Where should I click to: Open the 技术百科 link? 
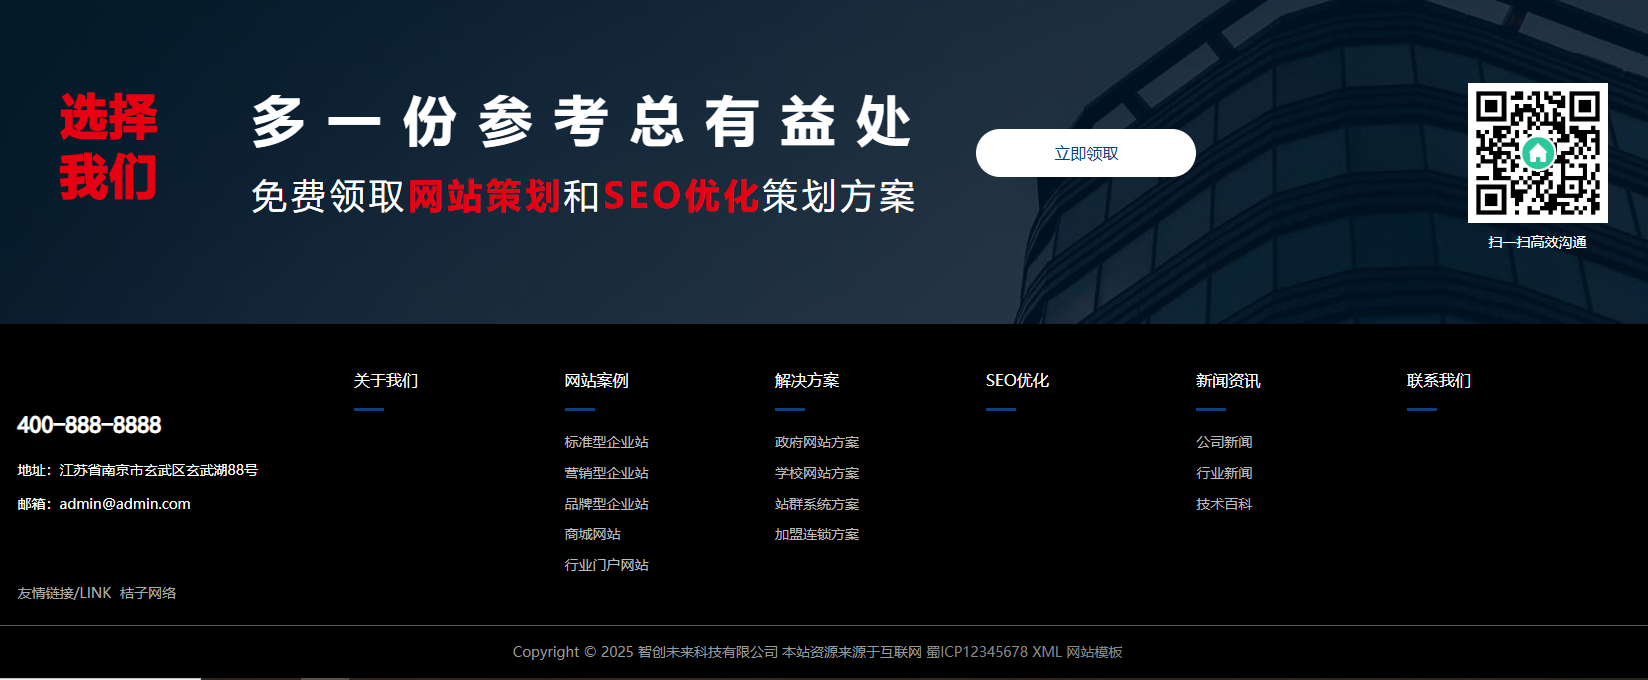click(1224, 504)
